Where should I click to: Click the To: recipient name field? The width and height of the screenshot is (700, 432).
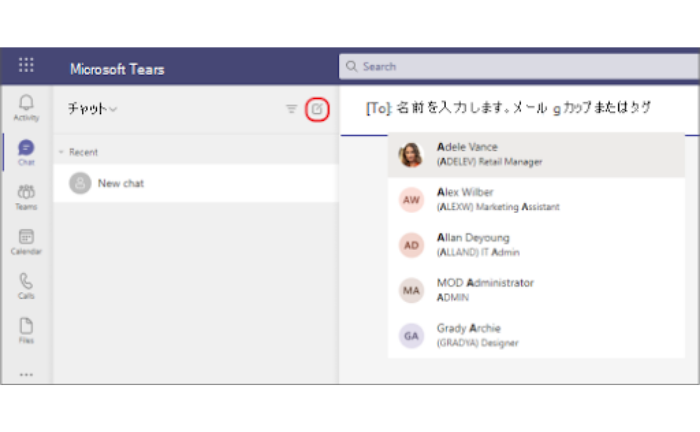pos(520,108)
